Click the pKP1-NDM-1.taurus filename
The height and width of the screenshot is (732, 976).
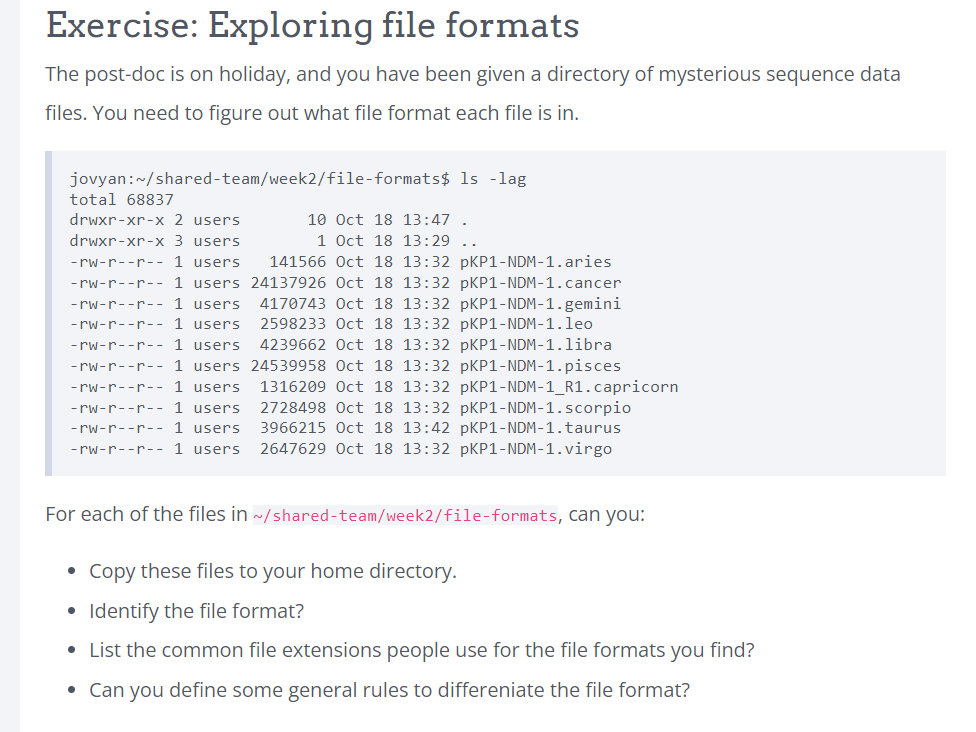[x=540, y=428]
